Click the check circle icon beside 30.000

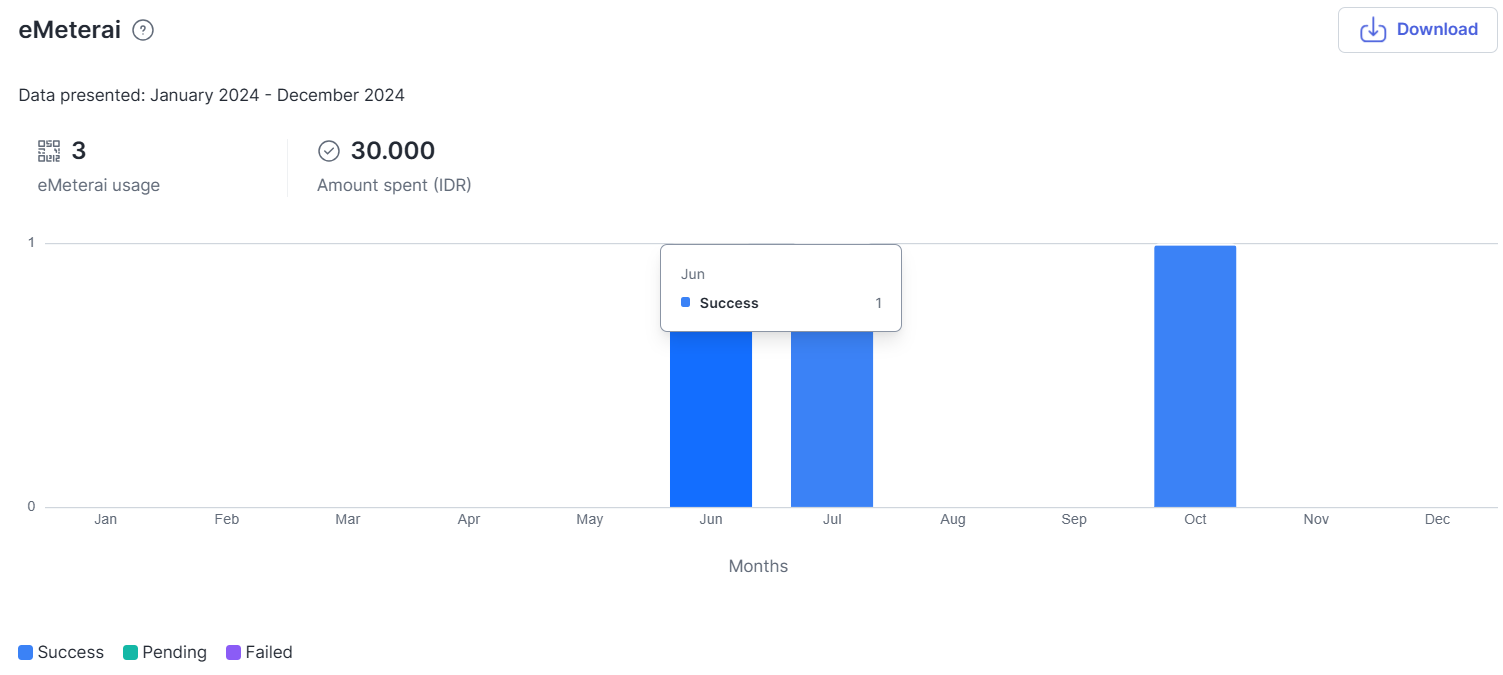pos(329,151)
